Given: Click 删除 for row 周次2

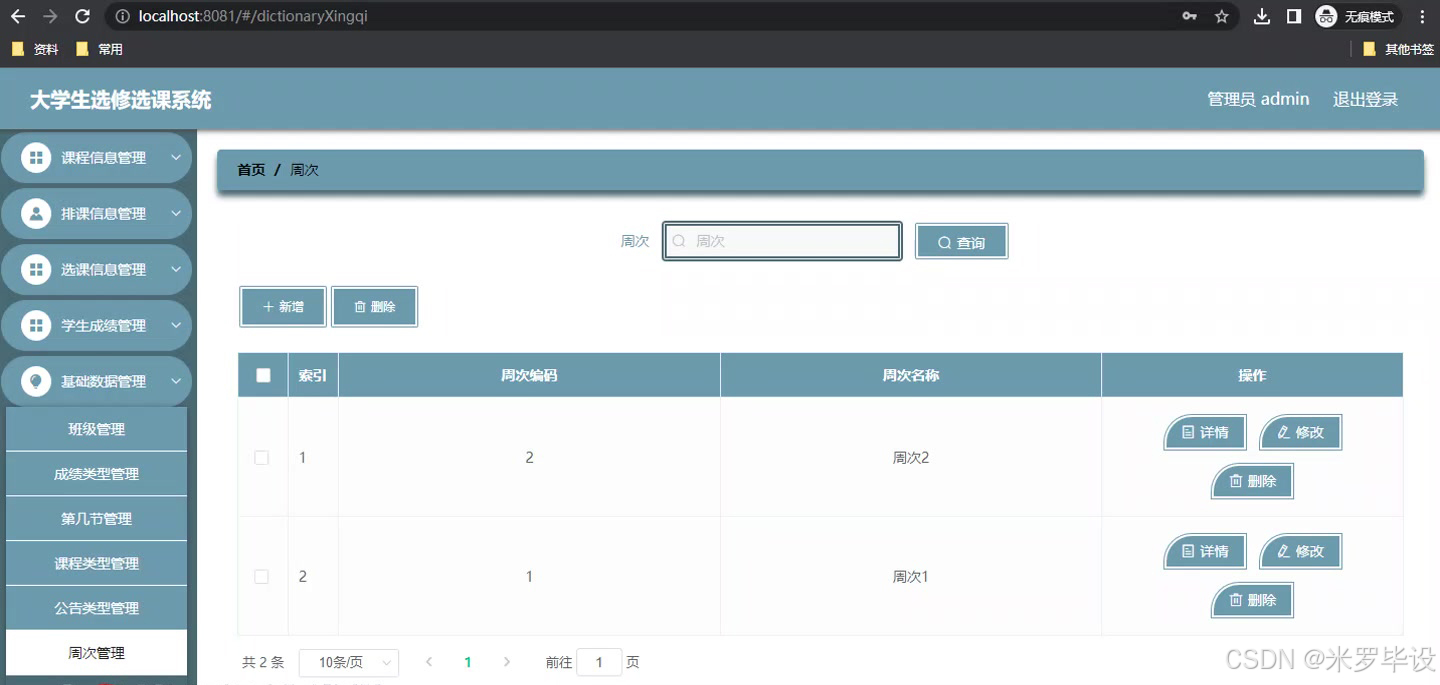Looking at the screenshot, I should click(1252, 481).
